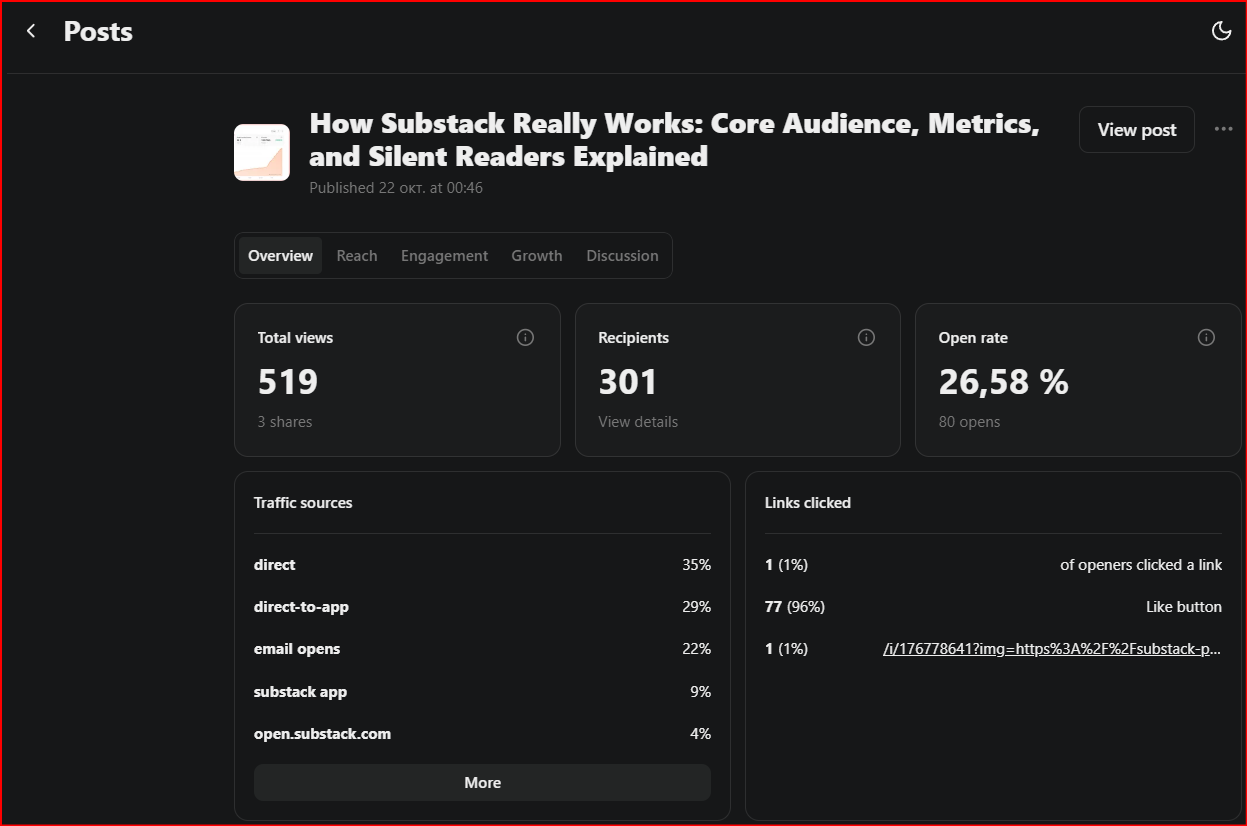Show info for Recipients
Image resolution: width=1247 pixels, height=826 pixels.
866,338
